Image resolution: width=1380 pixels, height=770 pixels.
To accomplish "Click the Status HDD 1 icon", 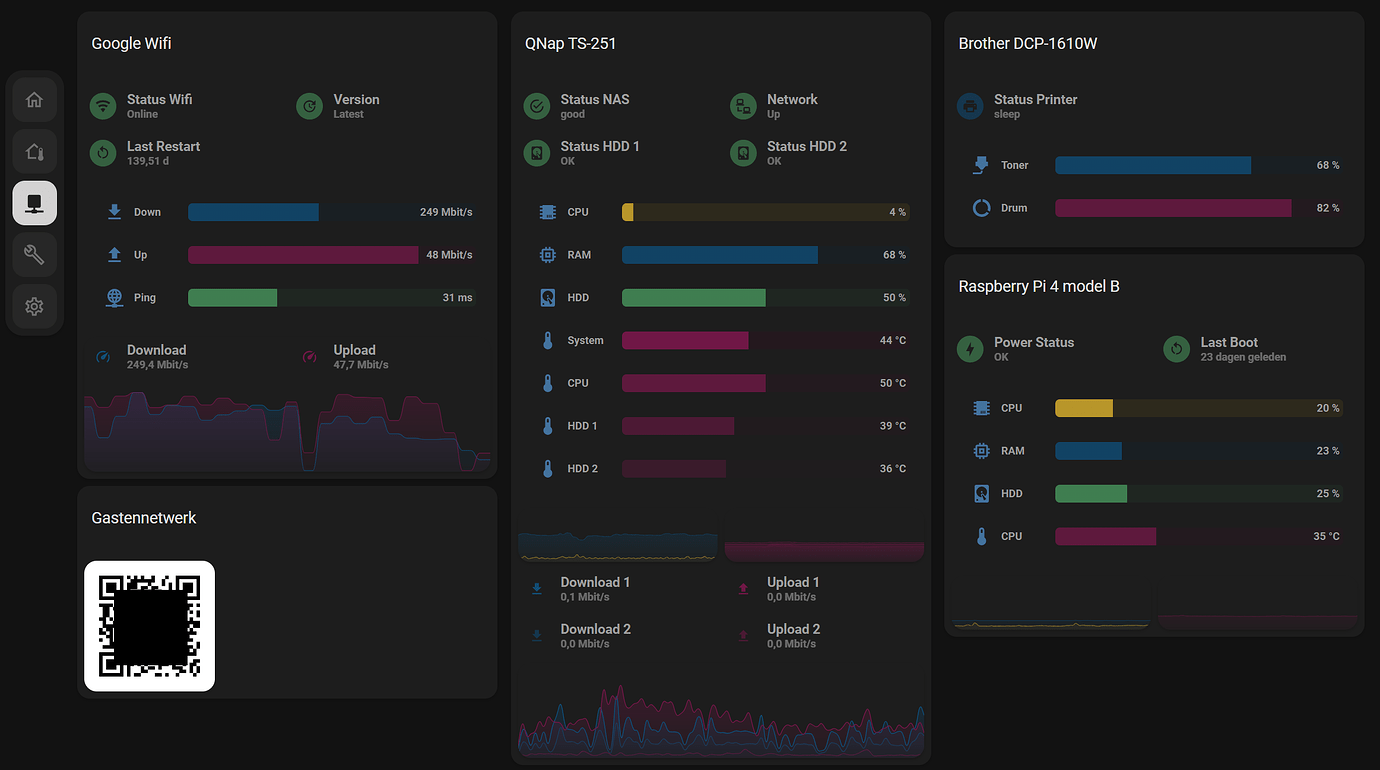I will pos(536,152).
